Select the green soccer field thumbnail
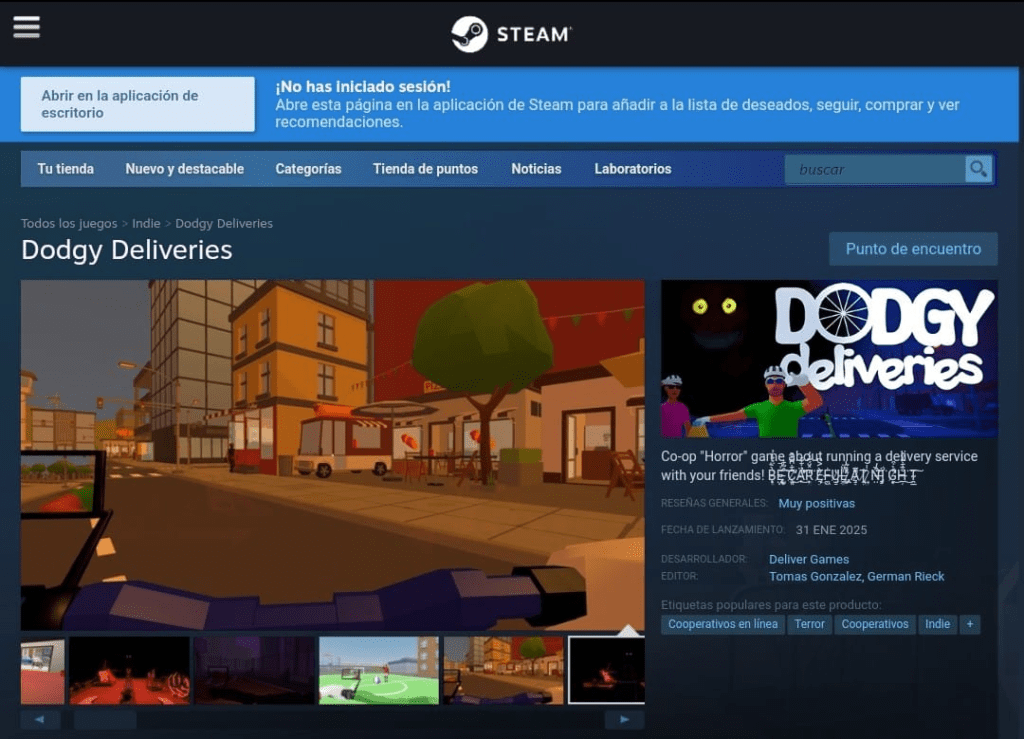This screenshot has height=739, width=1024. point(378,670)
